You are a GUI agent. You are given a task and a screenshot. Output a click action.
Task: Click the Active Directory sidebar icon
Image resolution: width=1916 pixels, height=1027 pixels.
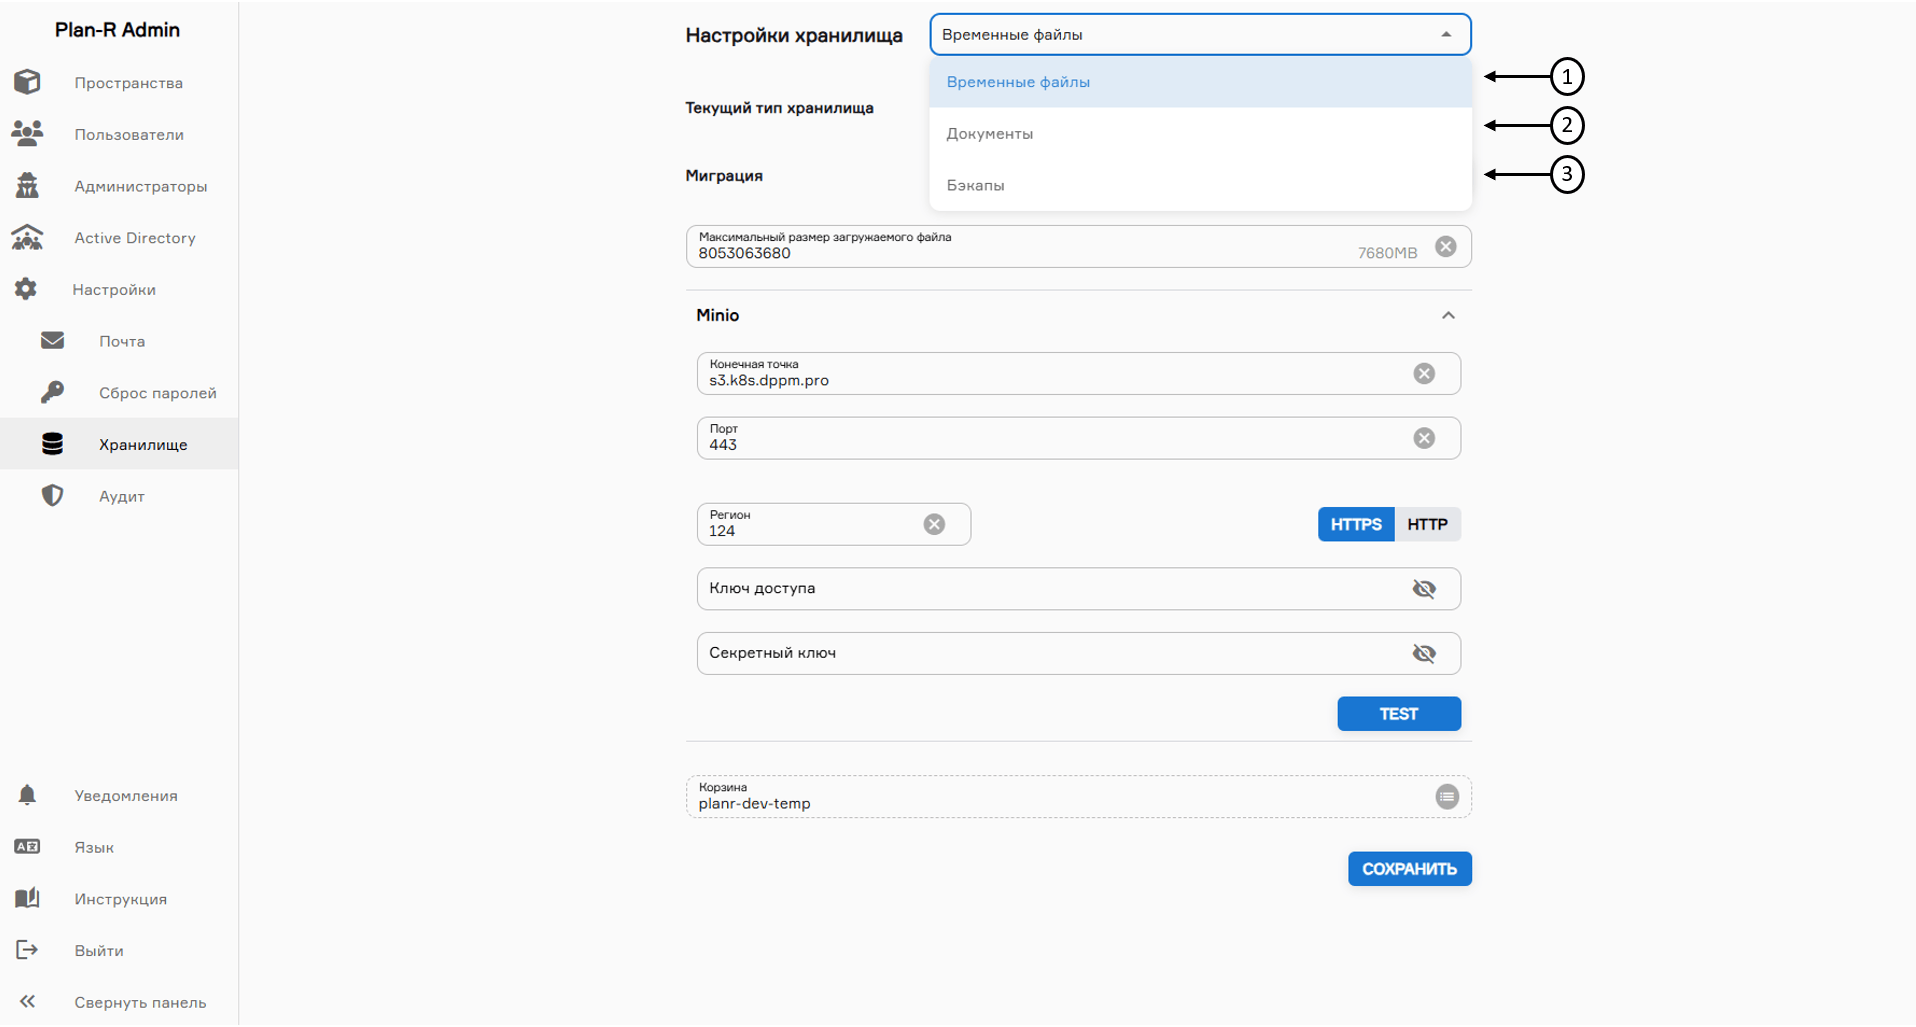click(x=27, y=237)
